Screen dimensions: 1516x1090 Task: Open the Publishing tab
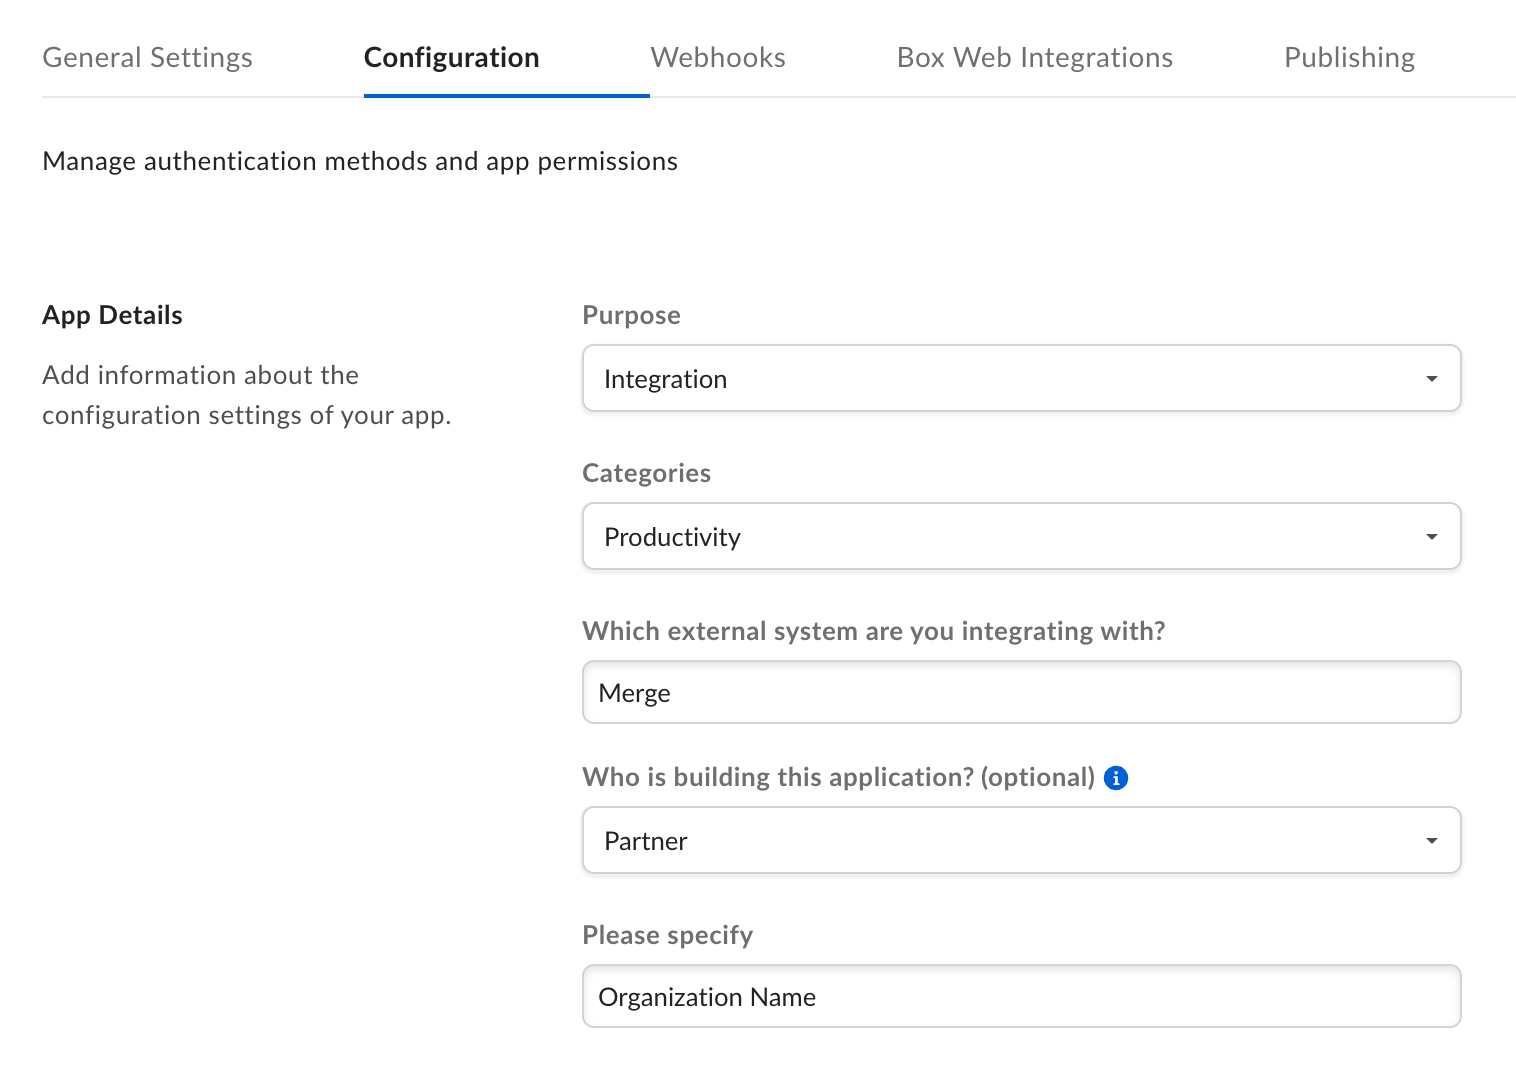(1348, 58)
